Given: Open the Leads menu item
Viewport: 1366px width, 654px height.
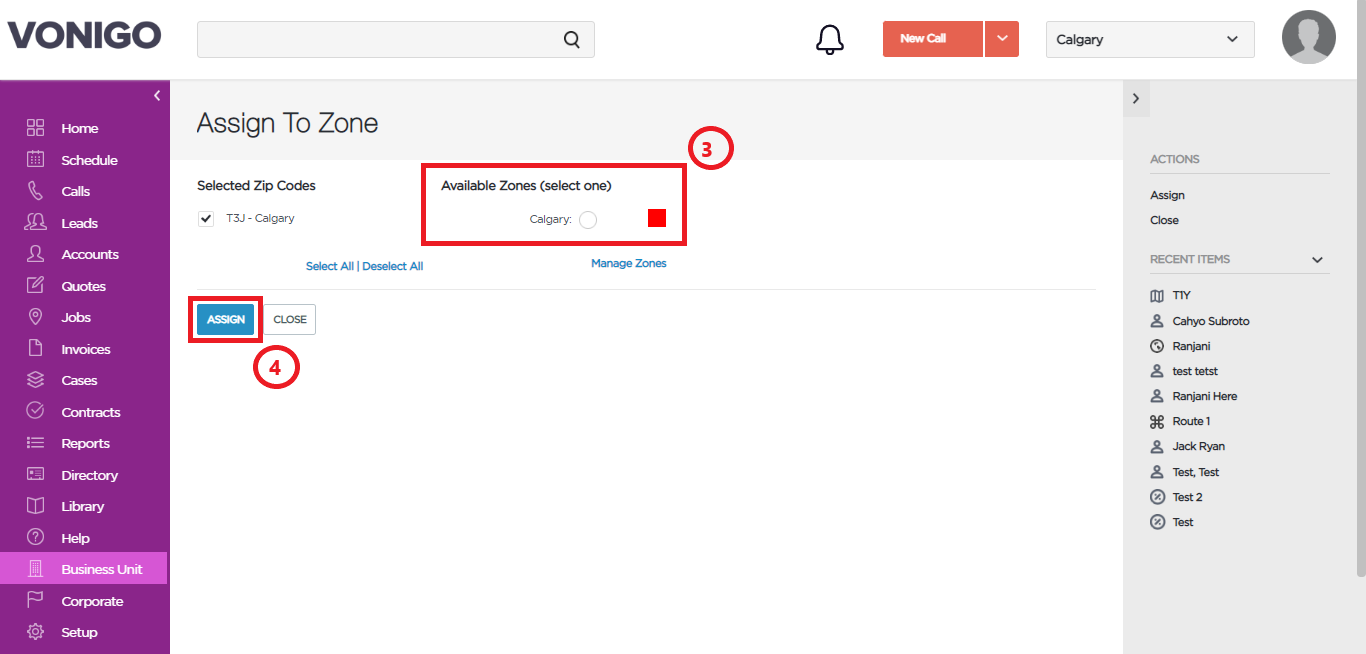Looking at the screenshot, I should [x=80, y=223].
